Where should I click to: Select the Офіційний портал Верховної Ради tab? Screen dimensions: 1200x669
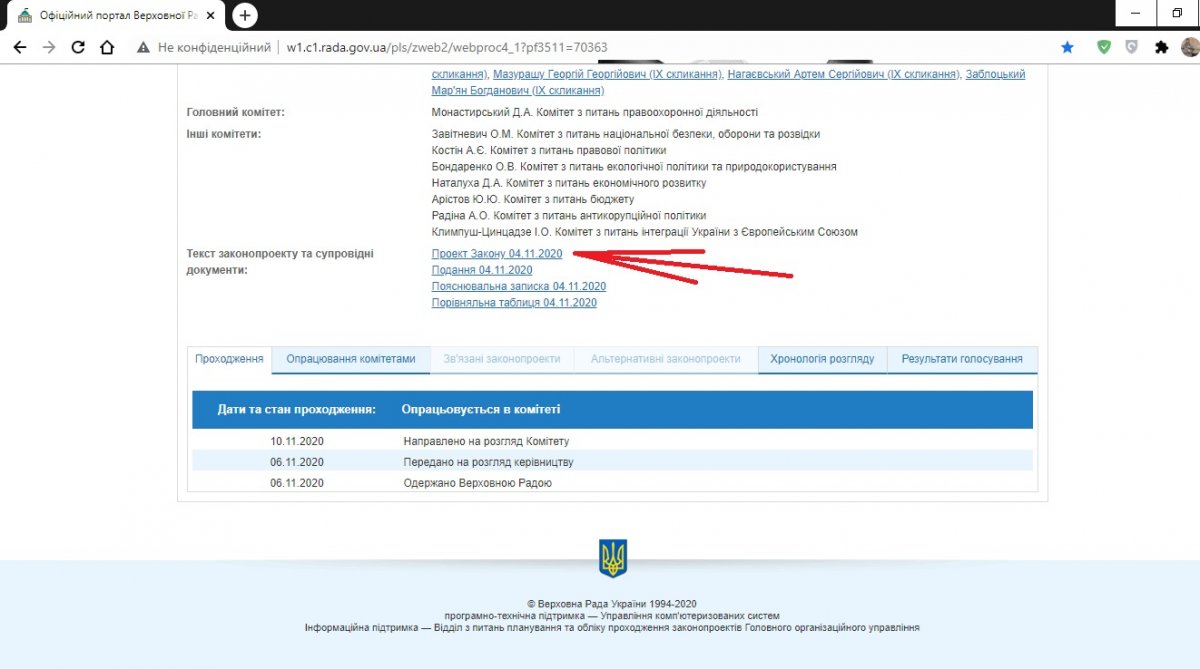(x=115, y=16)
